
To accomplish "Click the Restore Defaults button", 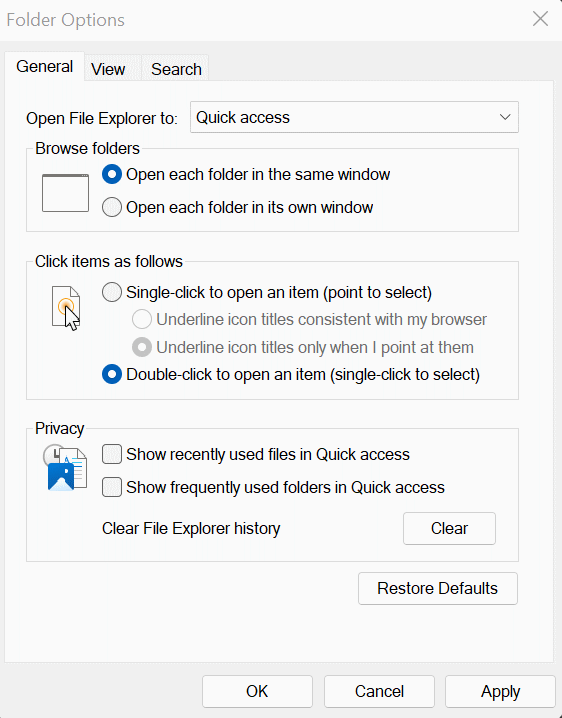I will tap(438, 588).
